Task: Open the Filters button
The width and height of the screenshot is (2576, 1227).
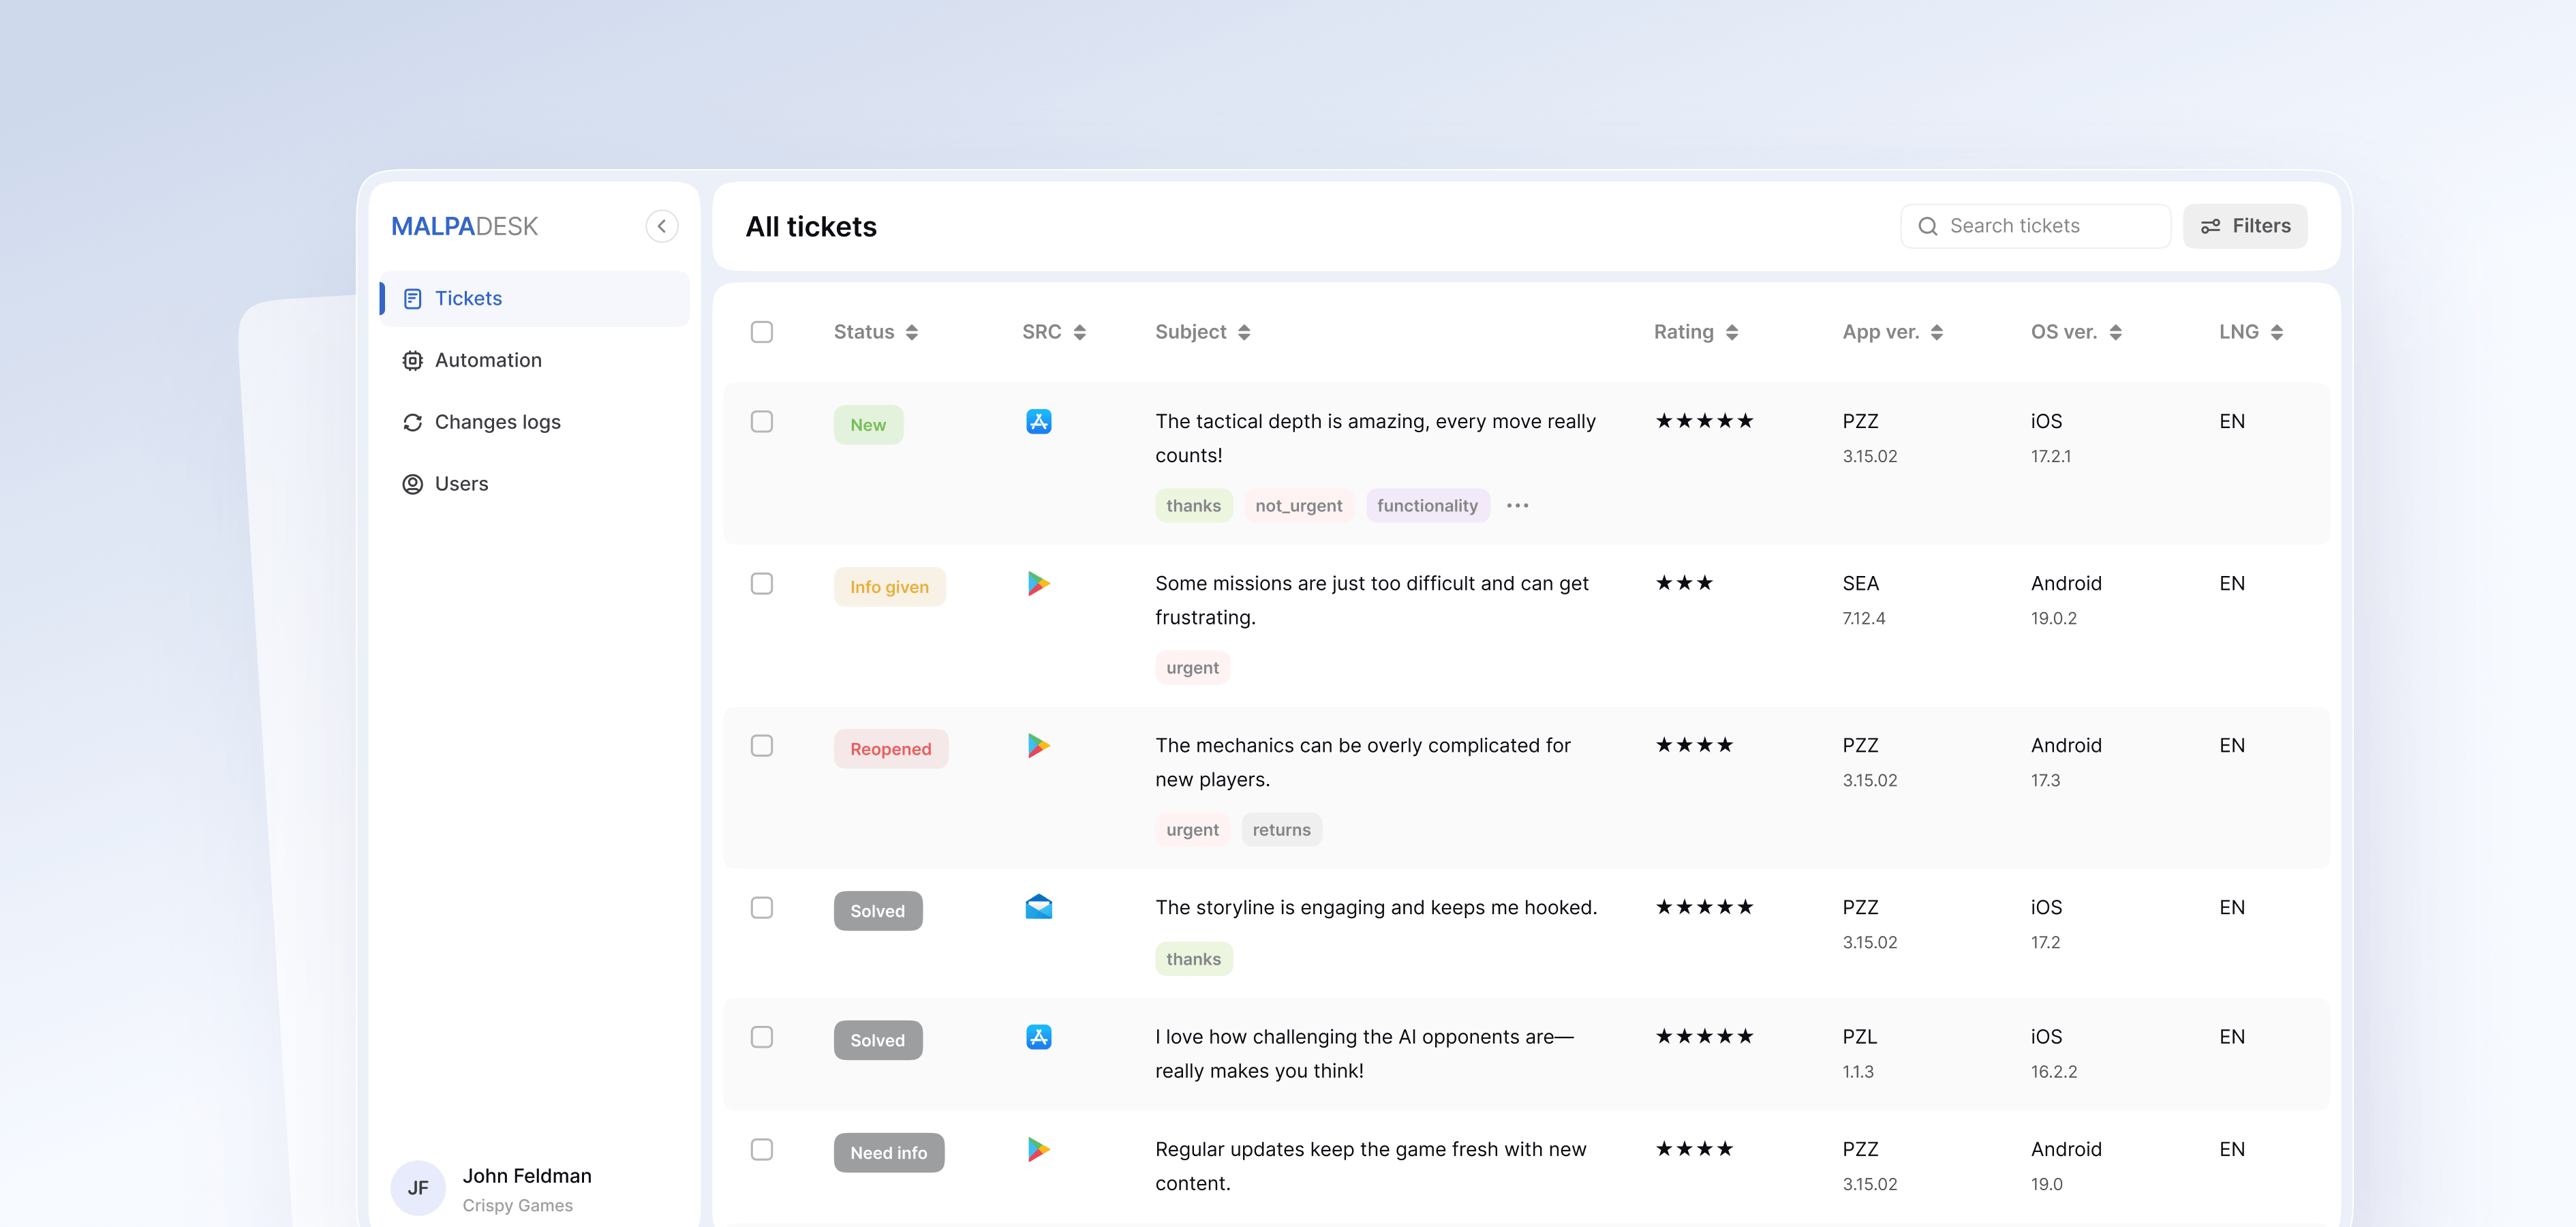Action: click(x=2245, y=226)
